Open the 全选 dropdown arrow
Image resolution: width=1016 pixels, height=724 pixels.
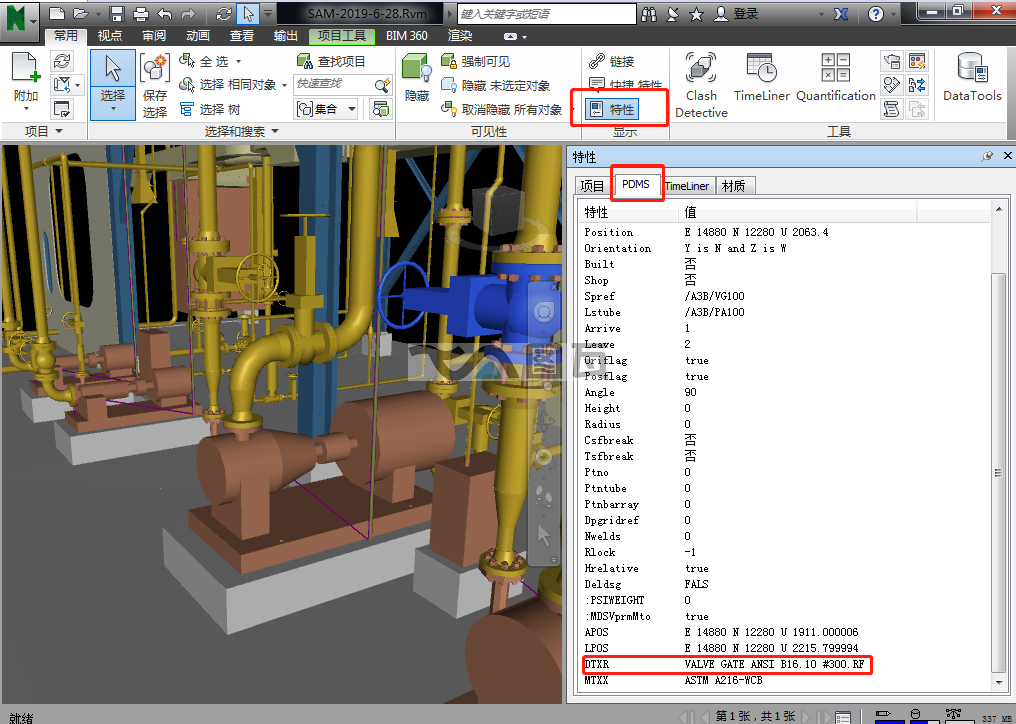[x=238, y=62]
